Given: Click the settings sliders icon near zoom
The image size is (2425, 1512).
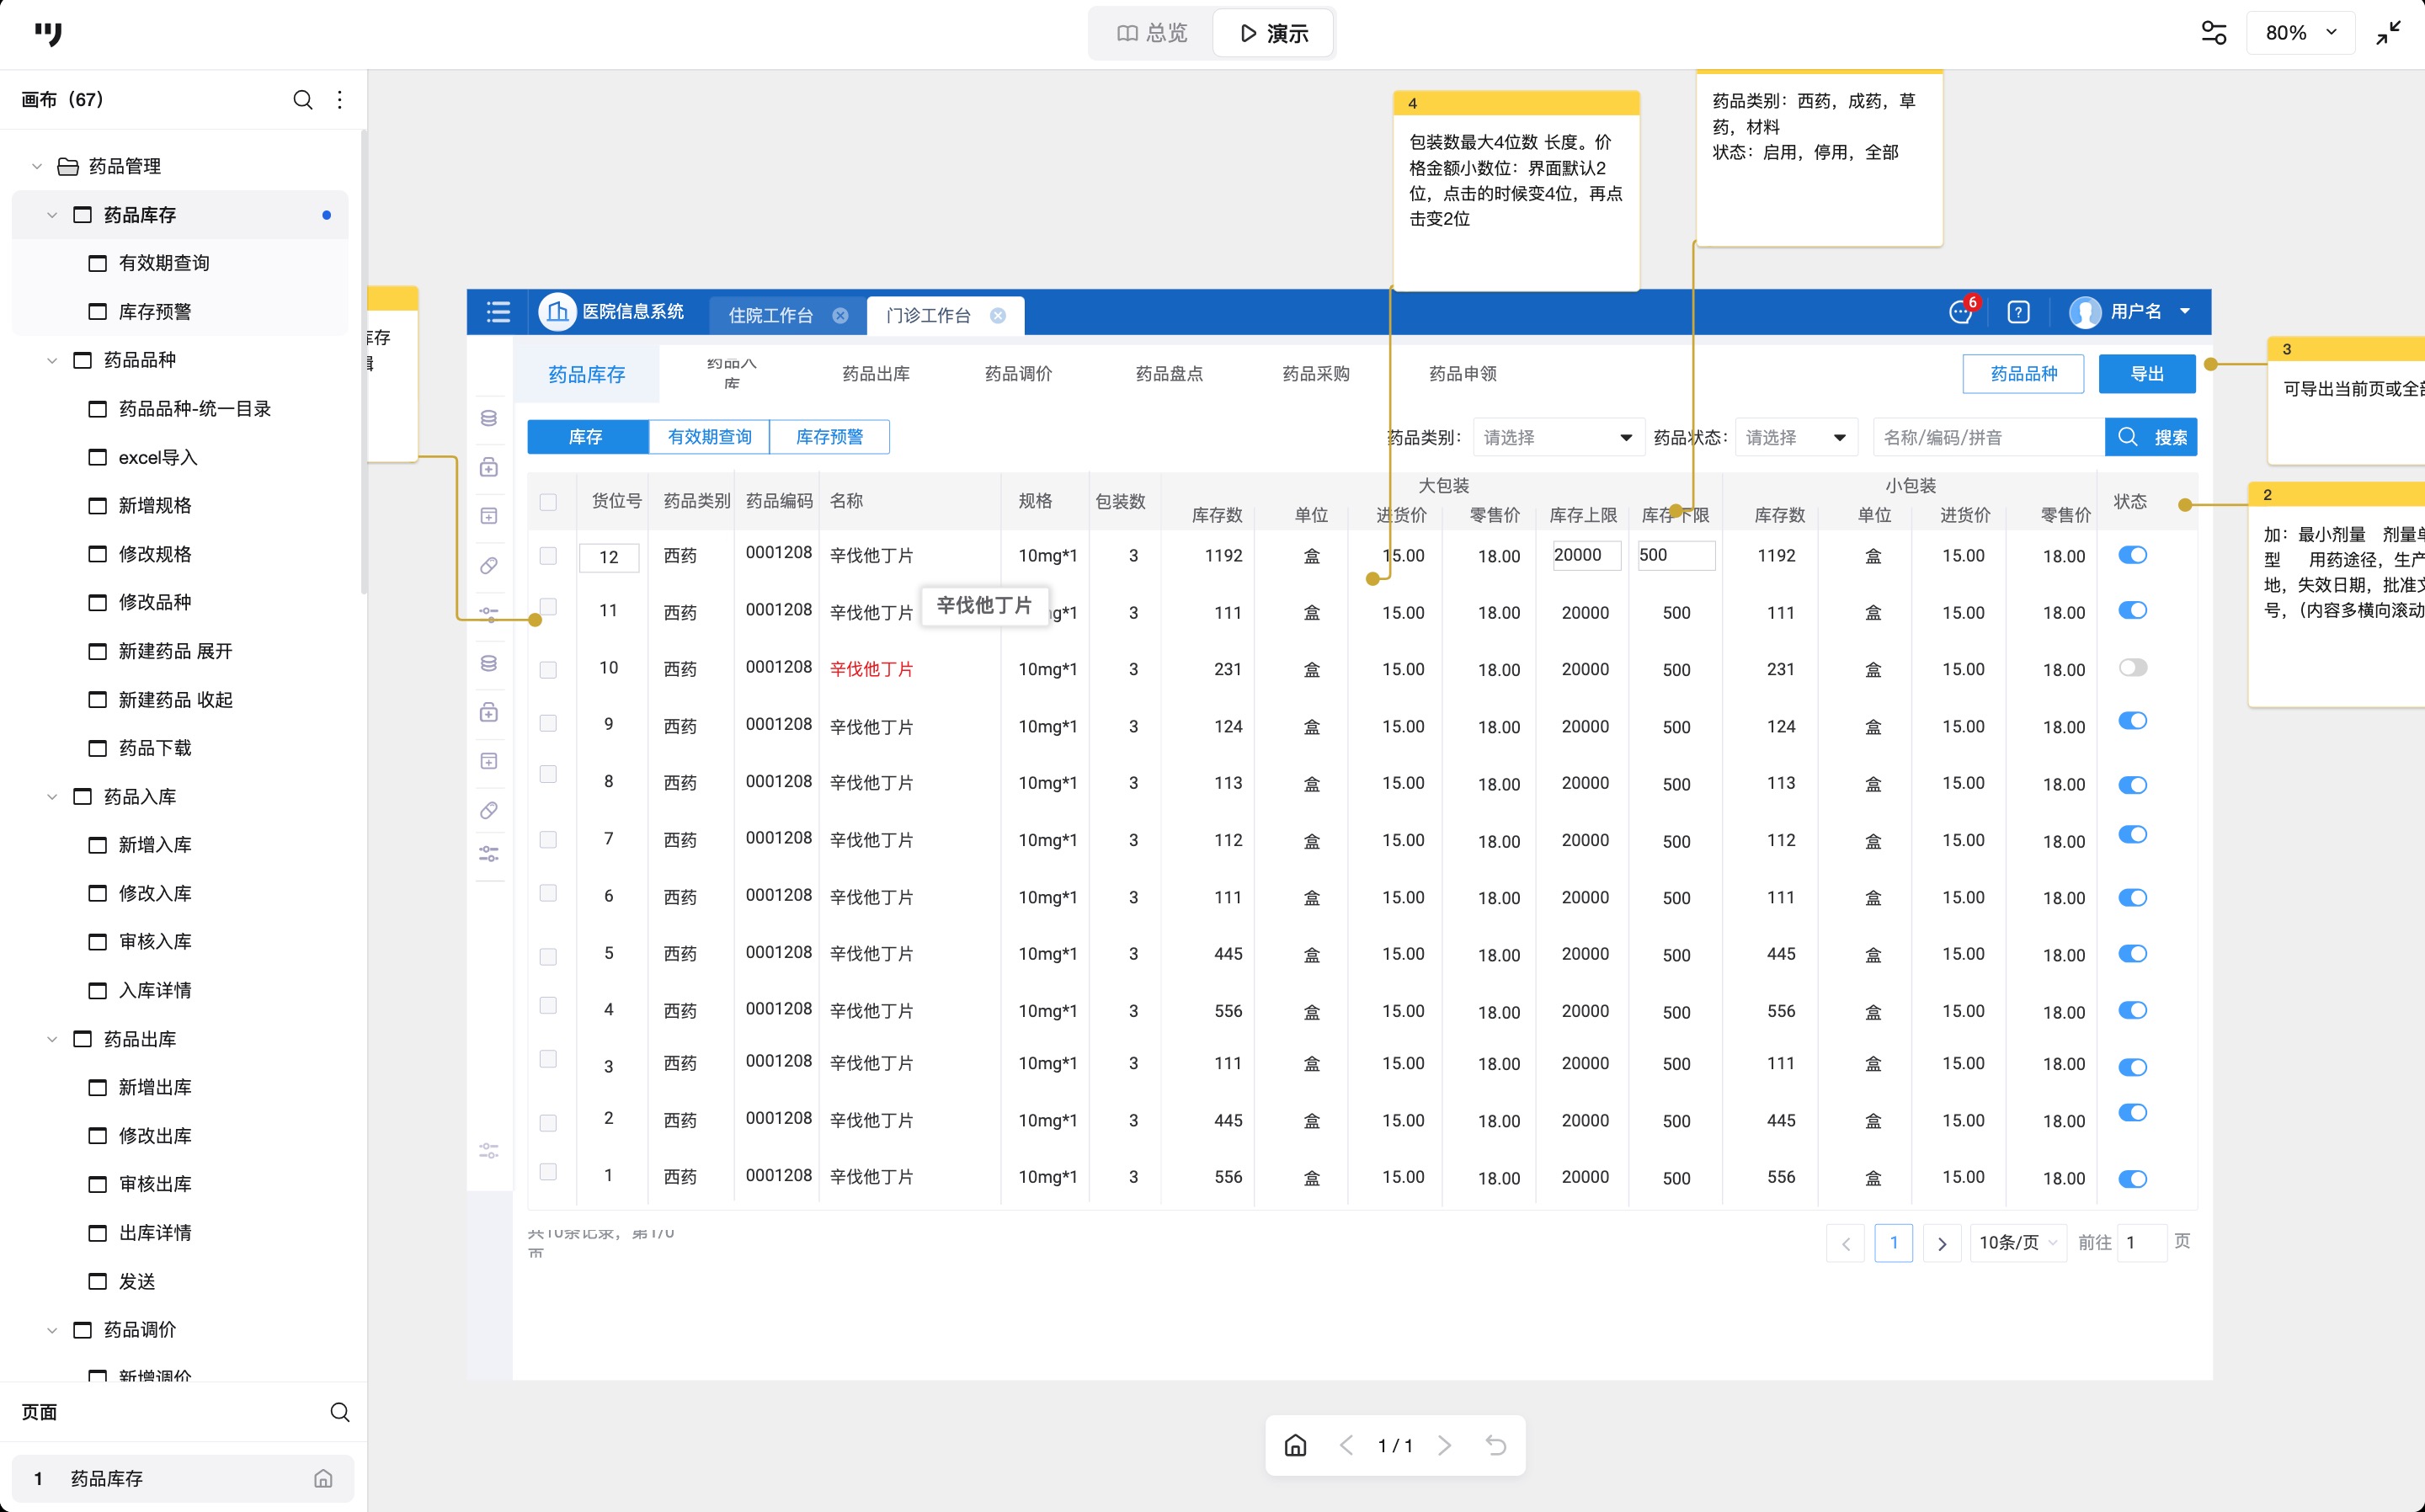Looking at the screenshot, I should click(x=2214, y=33).
